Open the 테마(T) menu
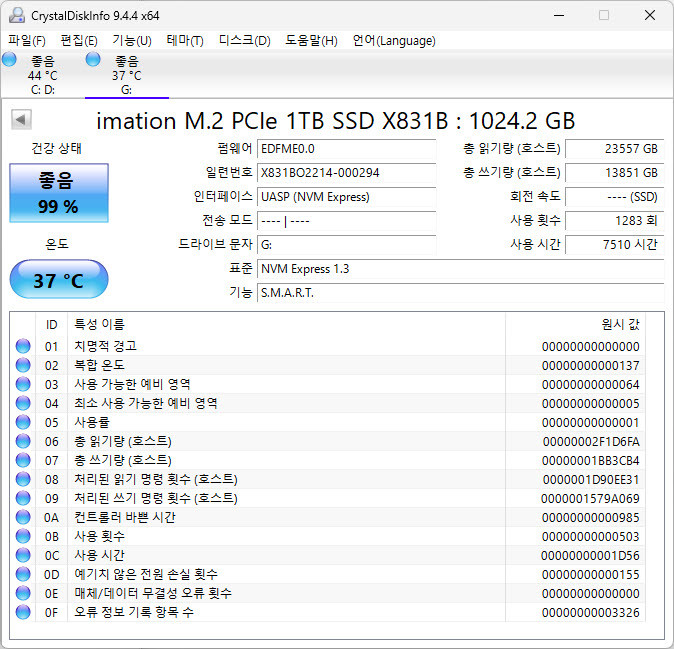Image resolution: width=674 pixels, height=649 pixels. tap(185, 41)
